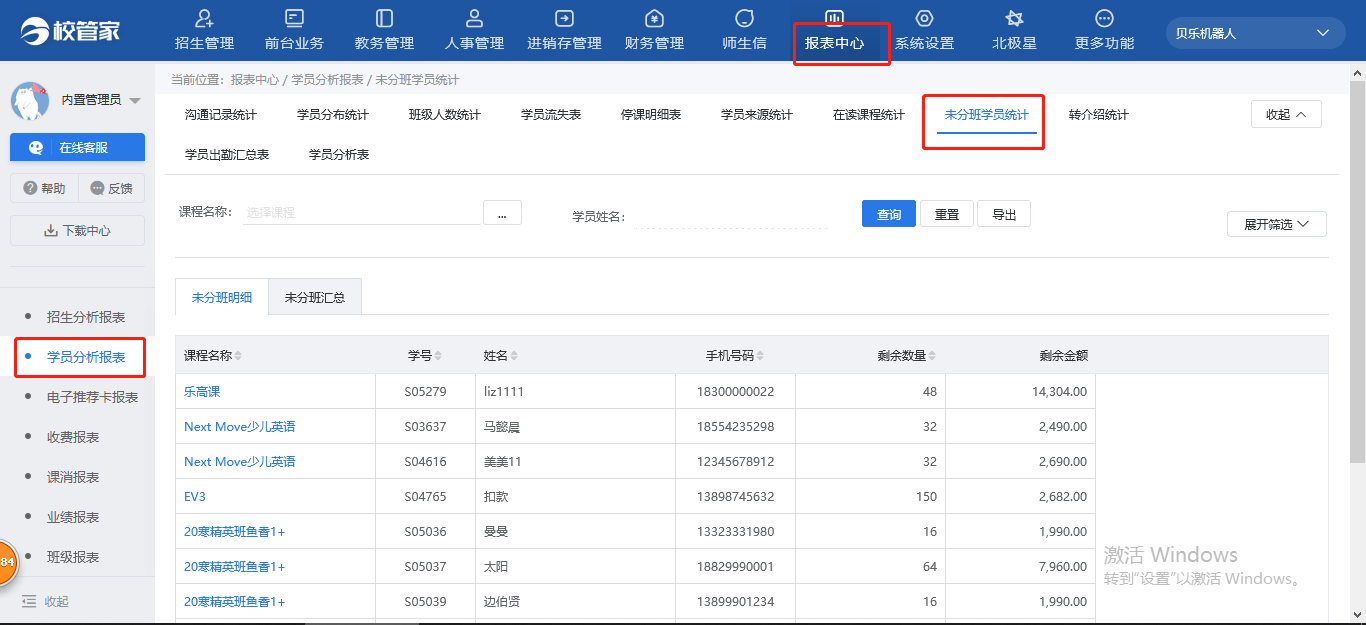Open 业绩报表 in sidebar
Image resolution: width=1366 pixels, height=625 pixels.
coord(73,517)
